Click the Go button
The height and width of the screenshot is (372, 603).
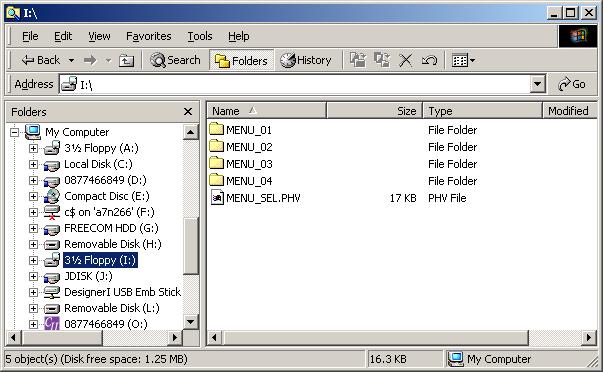pos(572,84)
